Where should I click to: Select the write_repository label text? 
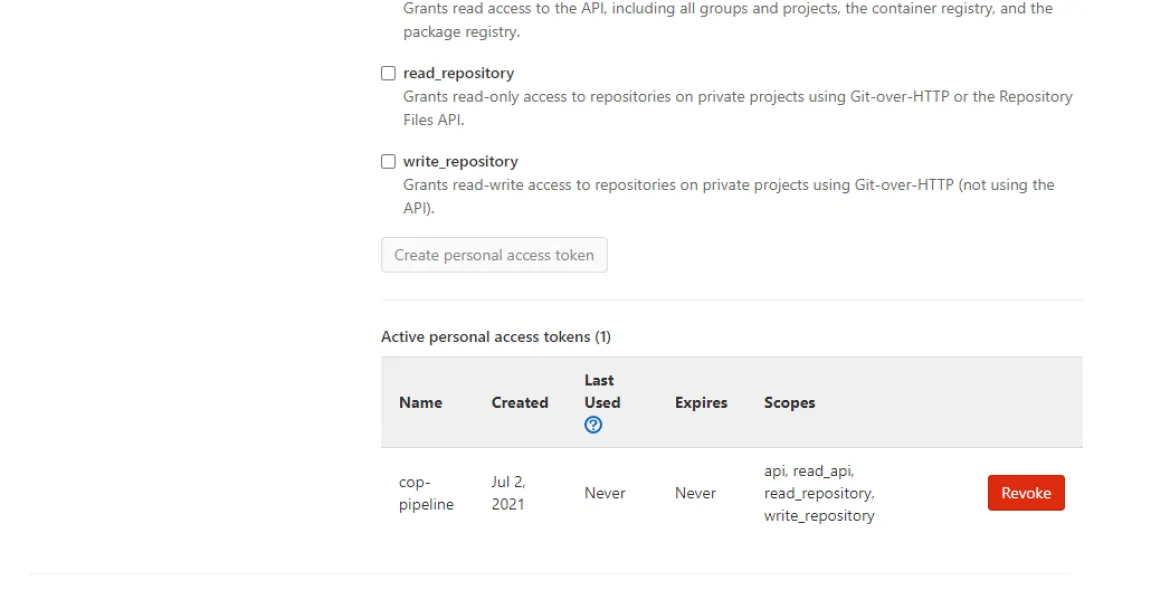point(459,161)
